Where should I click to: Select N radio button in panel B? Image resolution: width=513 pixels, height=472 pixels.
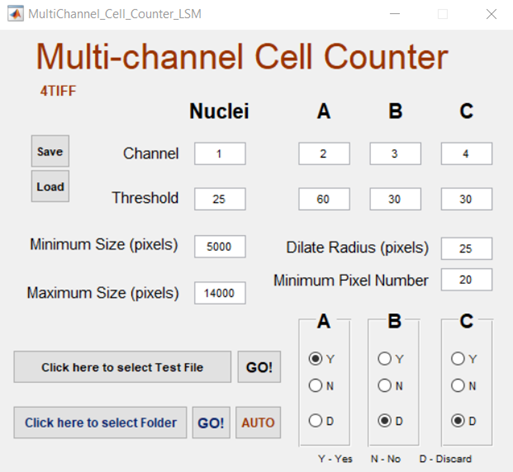(384, 385)
